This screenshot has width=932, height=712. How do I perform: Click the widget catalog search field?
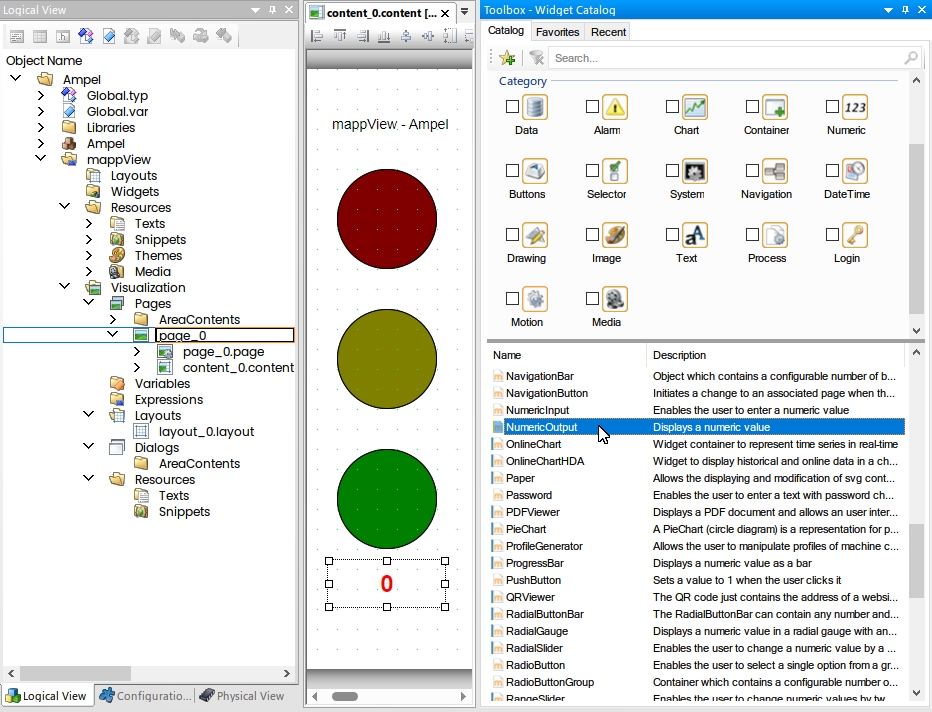click(728, 58)
